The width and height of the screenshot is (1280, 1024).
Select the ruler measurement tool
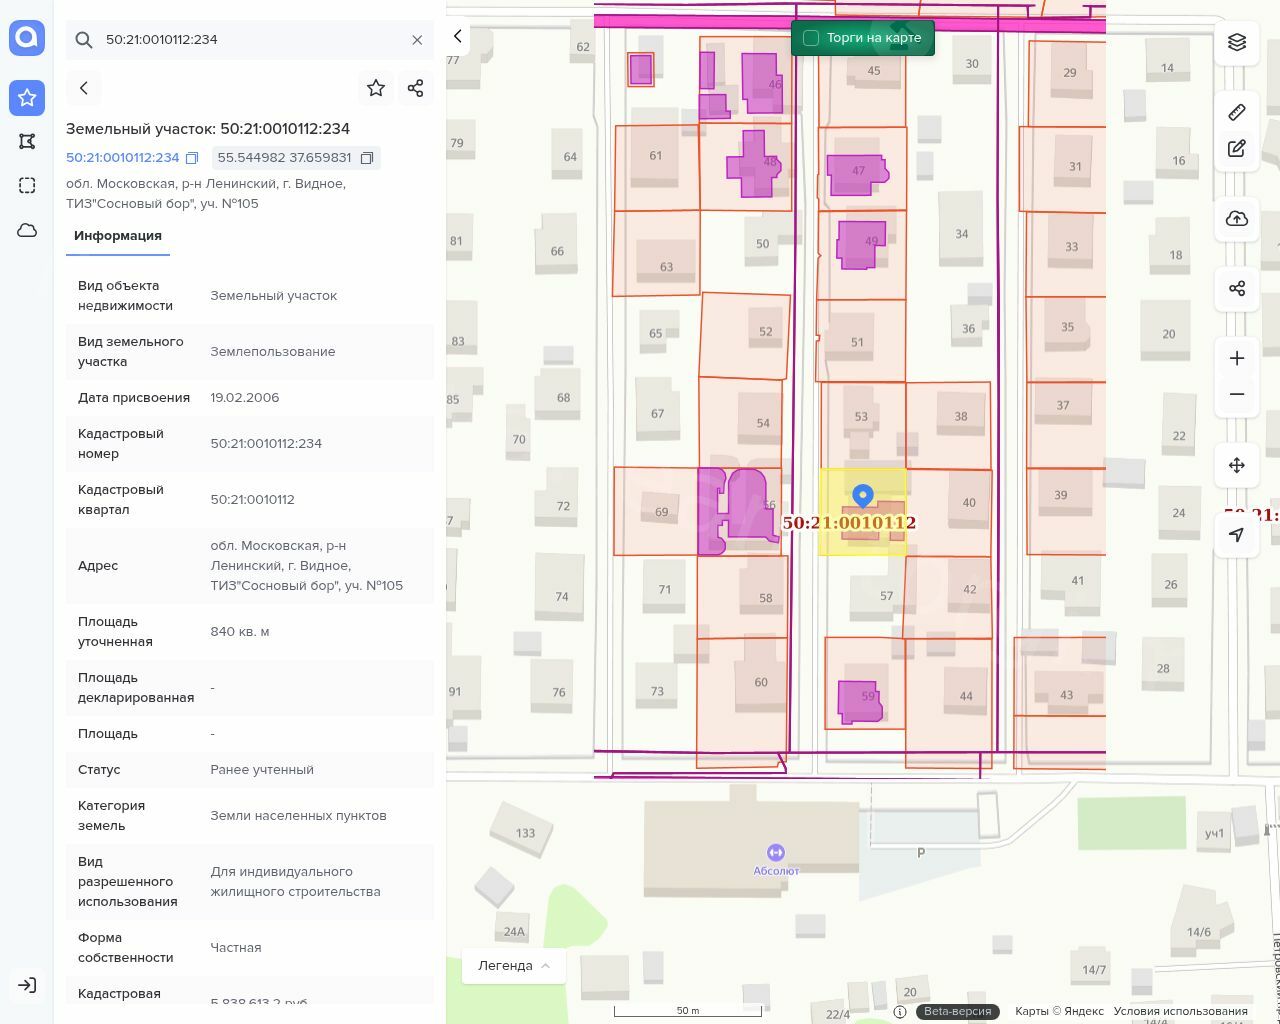tap(1237, 112)
